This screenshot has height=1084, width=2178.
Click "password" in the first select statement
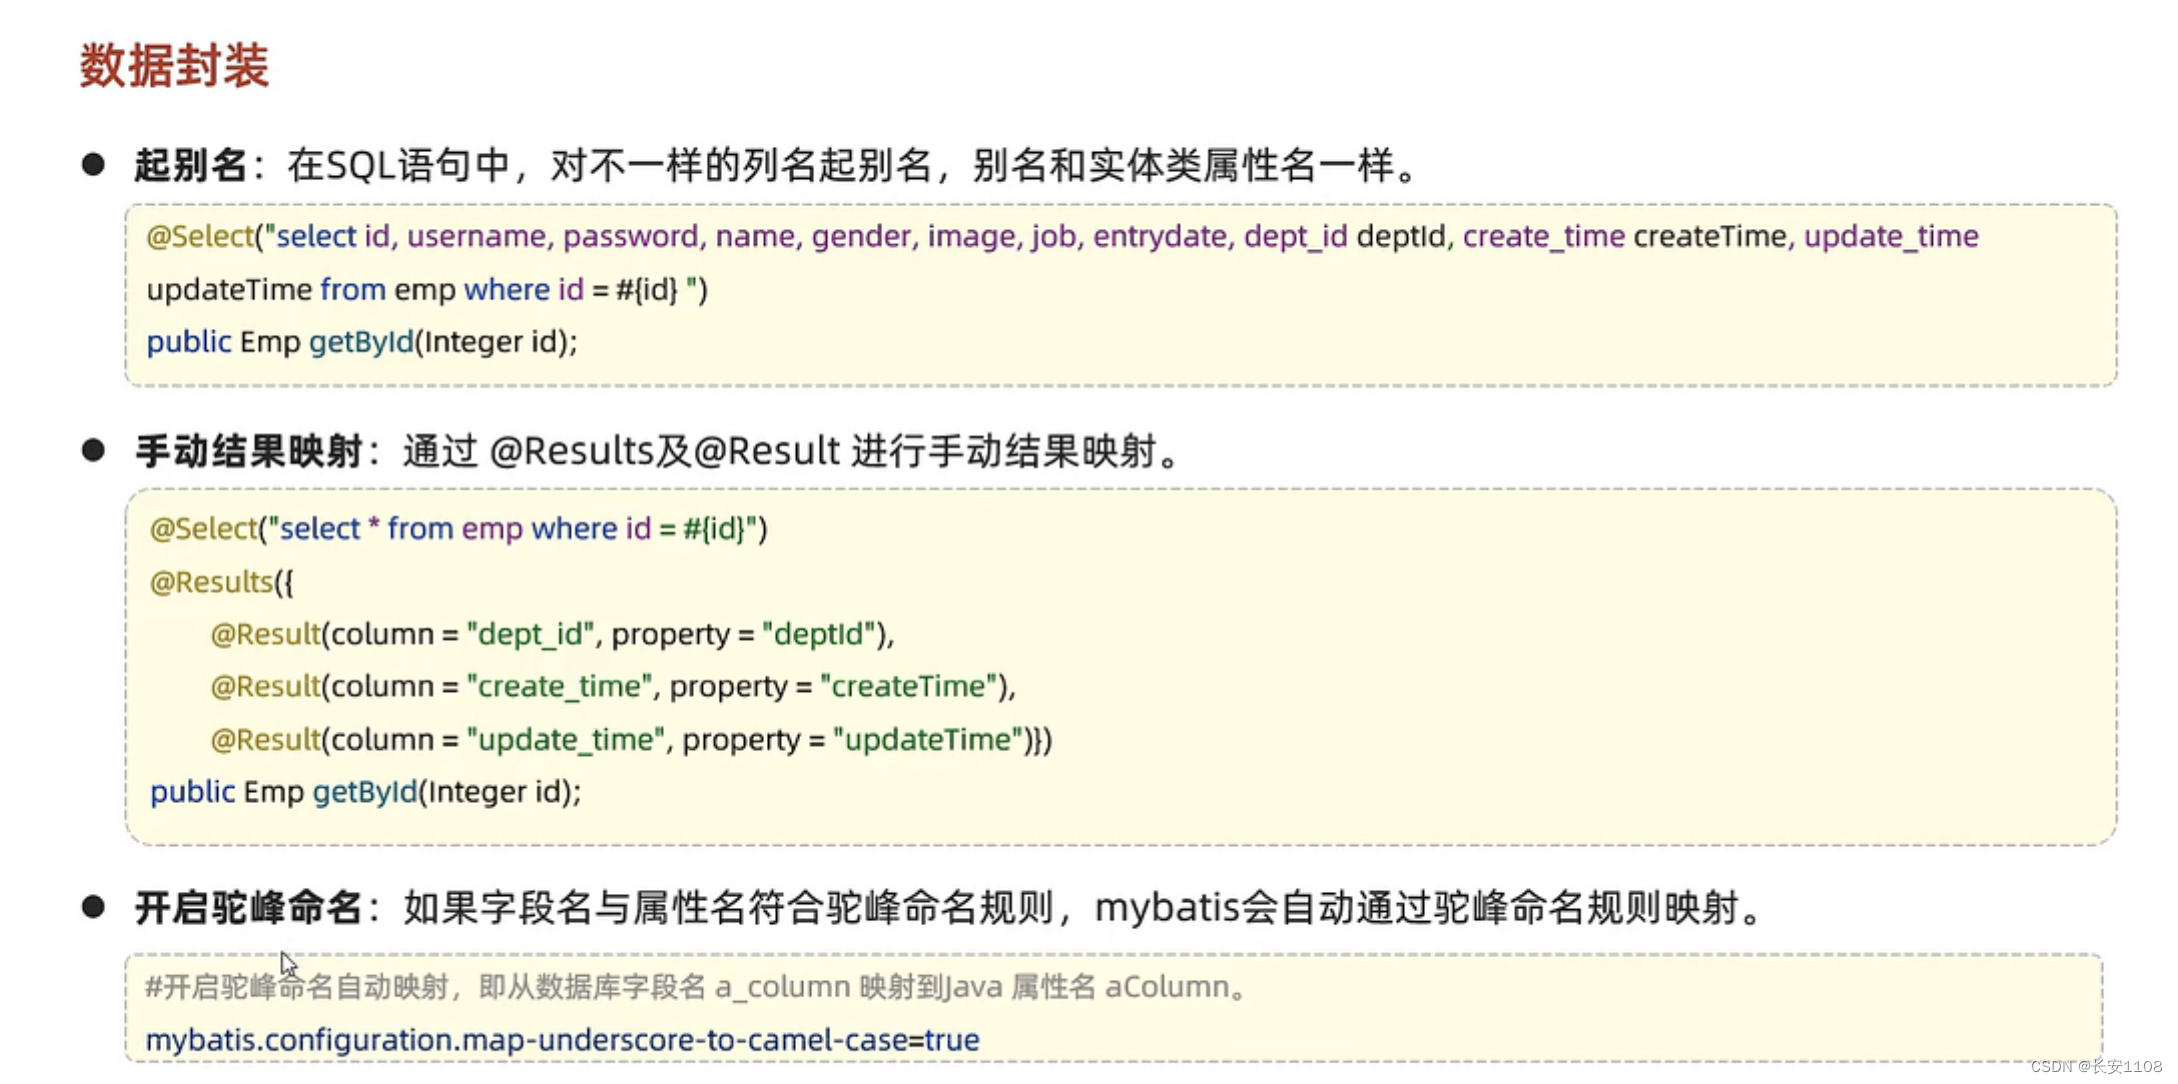(630, 237)
